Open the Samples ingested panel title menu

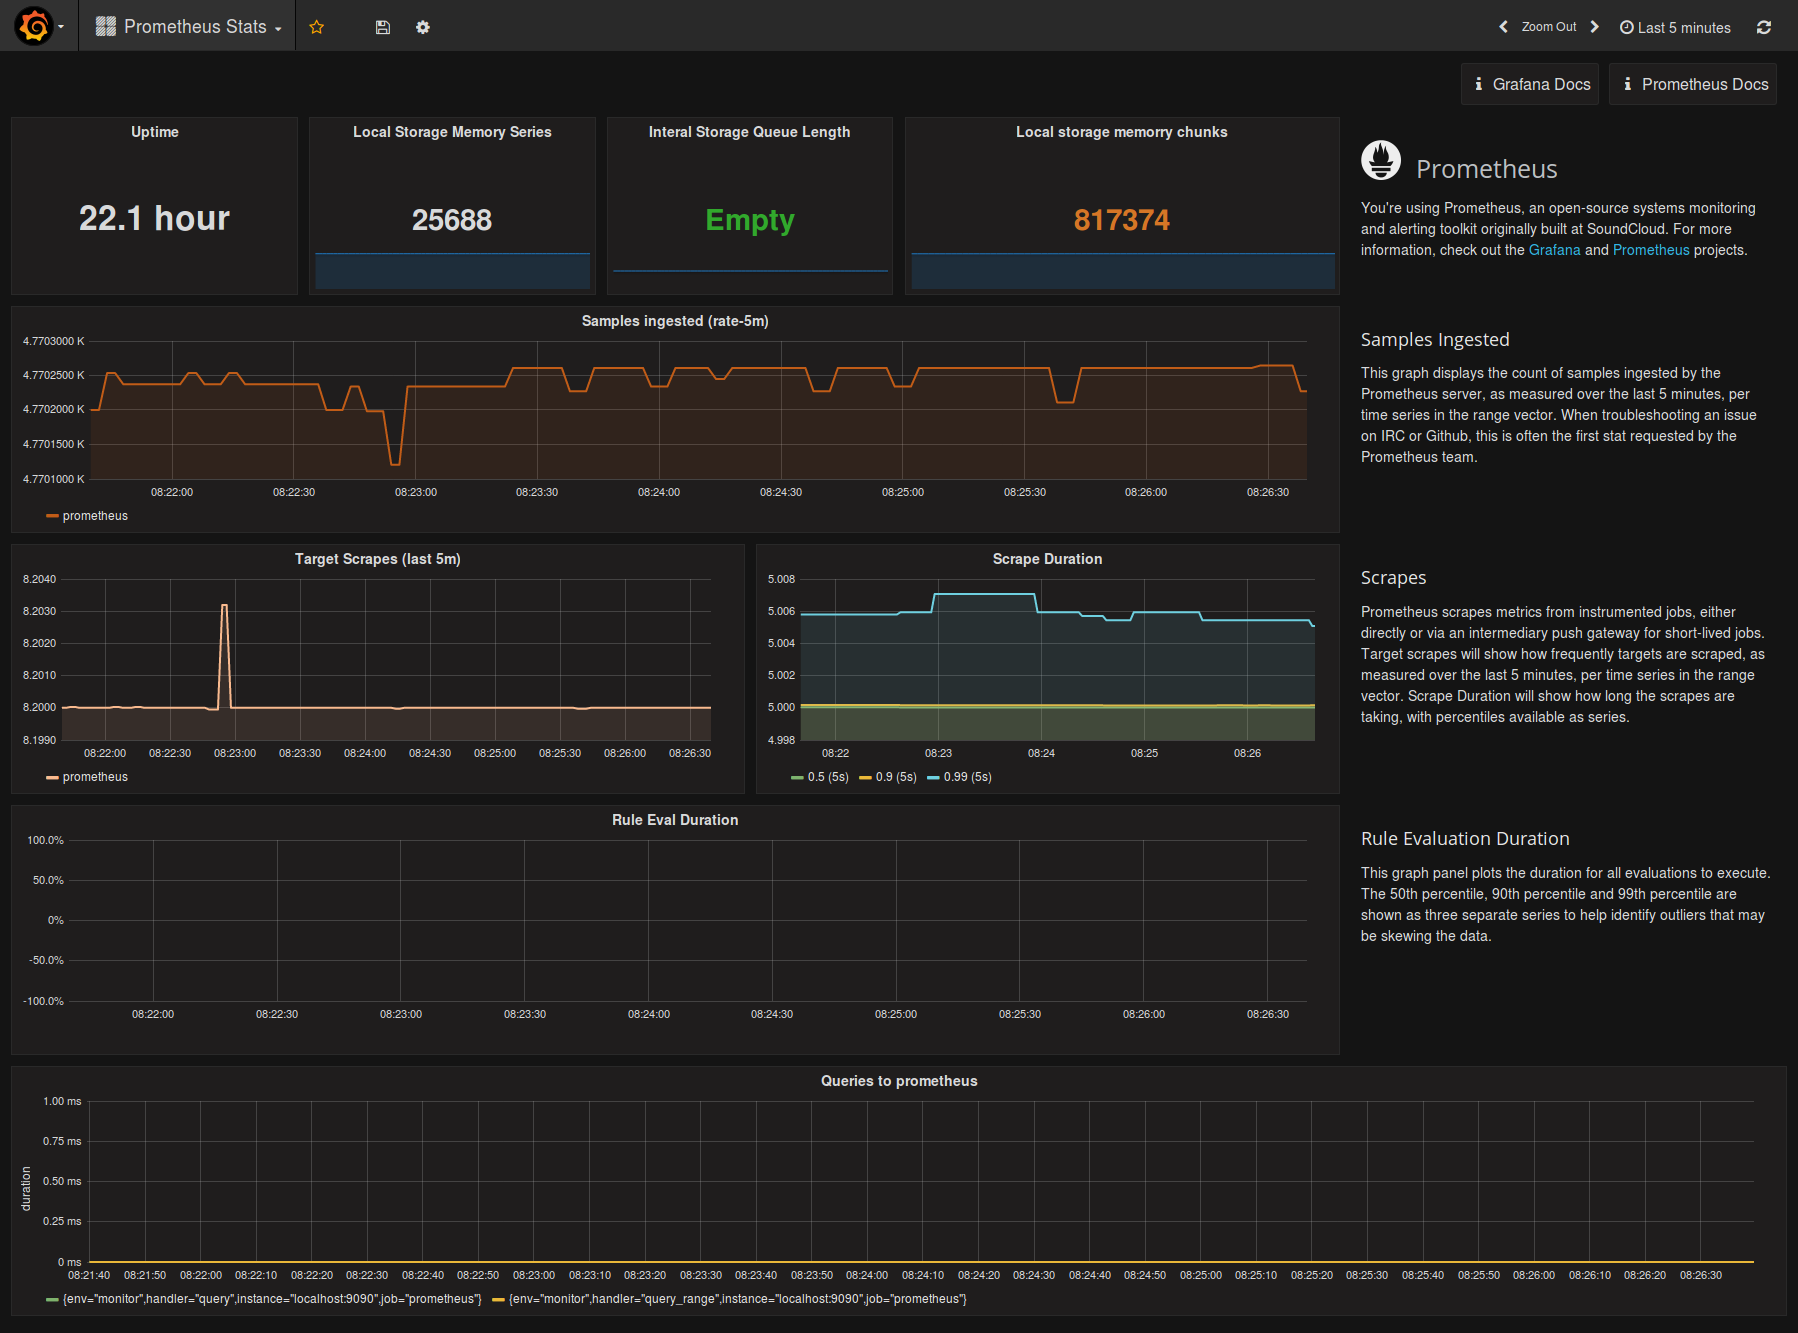click(675, 321)
